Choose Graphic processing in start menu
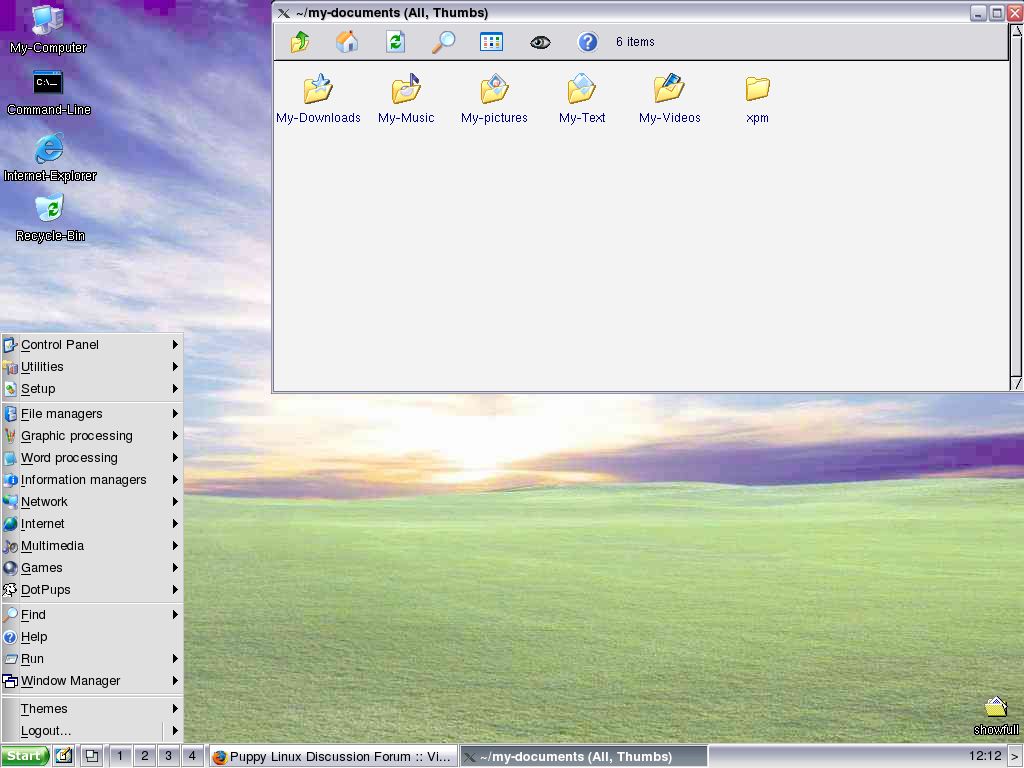The image size is (1024, 768). pos(92,436)
